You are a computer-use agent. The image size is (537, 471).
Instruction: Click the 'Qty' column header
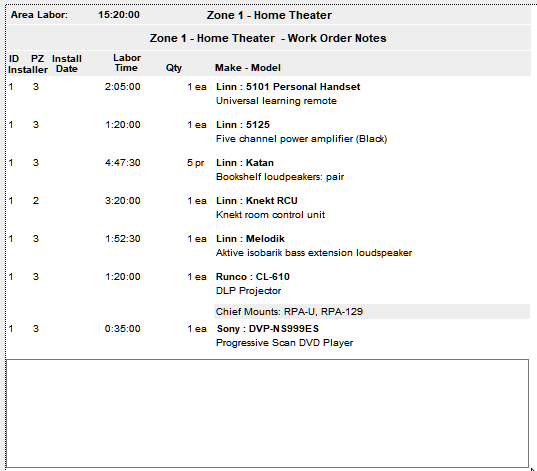pos(174,68)
